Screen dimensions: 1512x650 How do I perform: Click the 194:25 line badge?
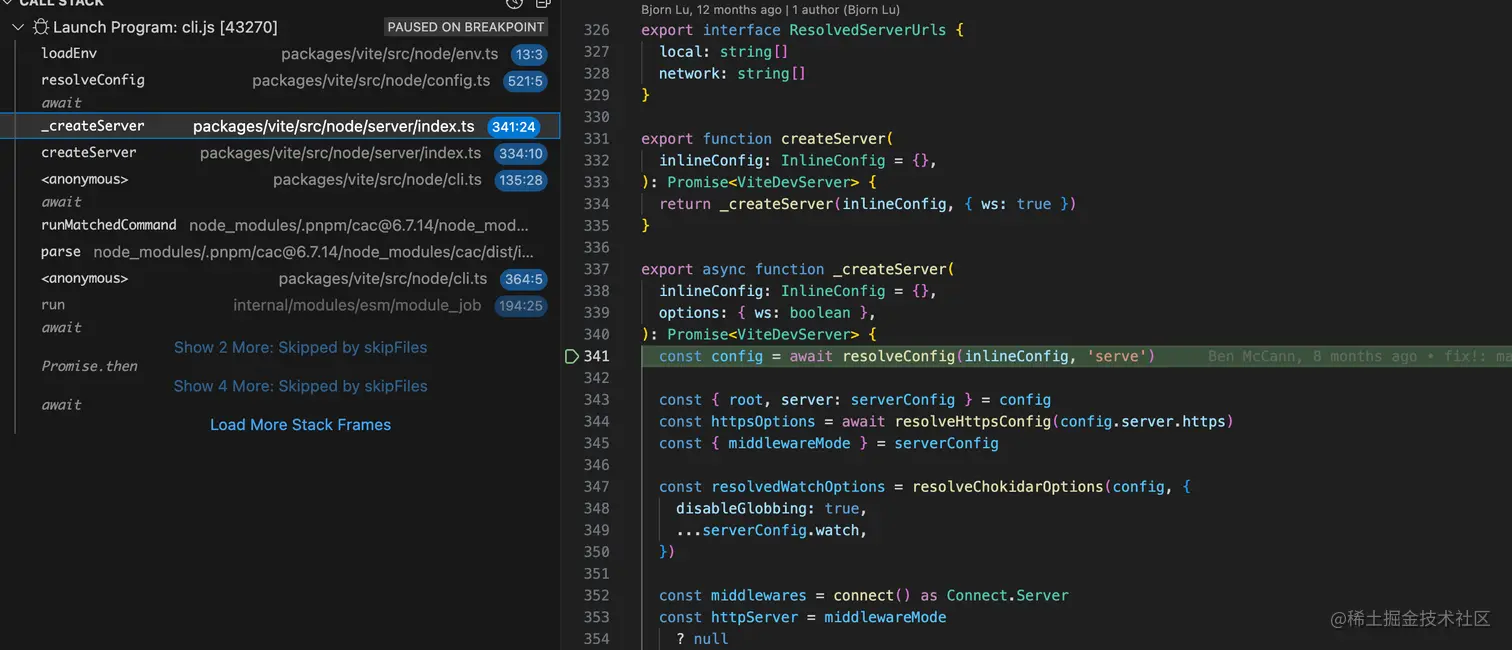click(521, 306)
